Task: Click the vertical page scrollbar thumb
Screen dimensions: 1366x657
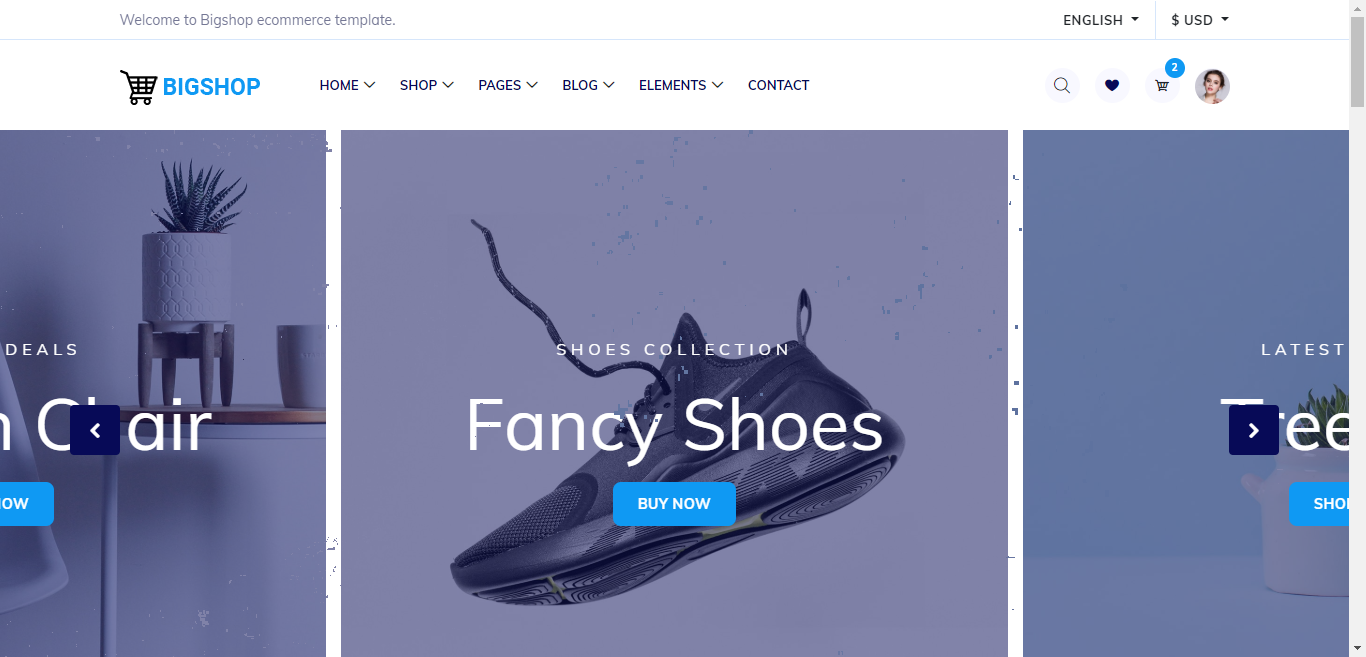Action: [x=1357, y=60]
